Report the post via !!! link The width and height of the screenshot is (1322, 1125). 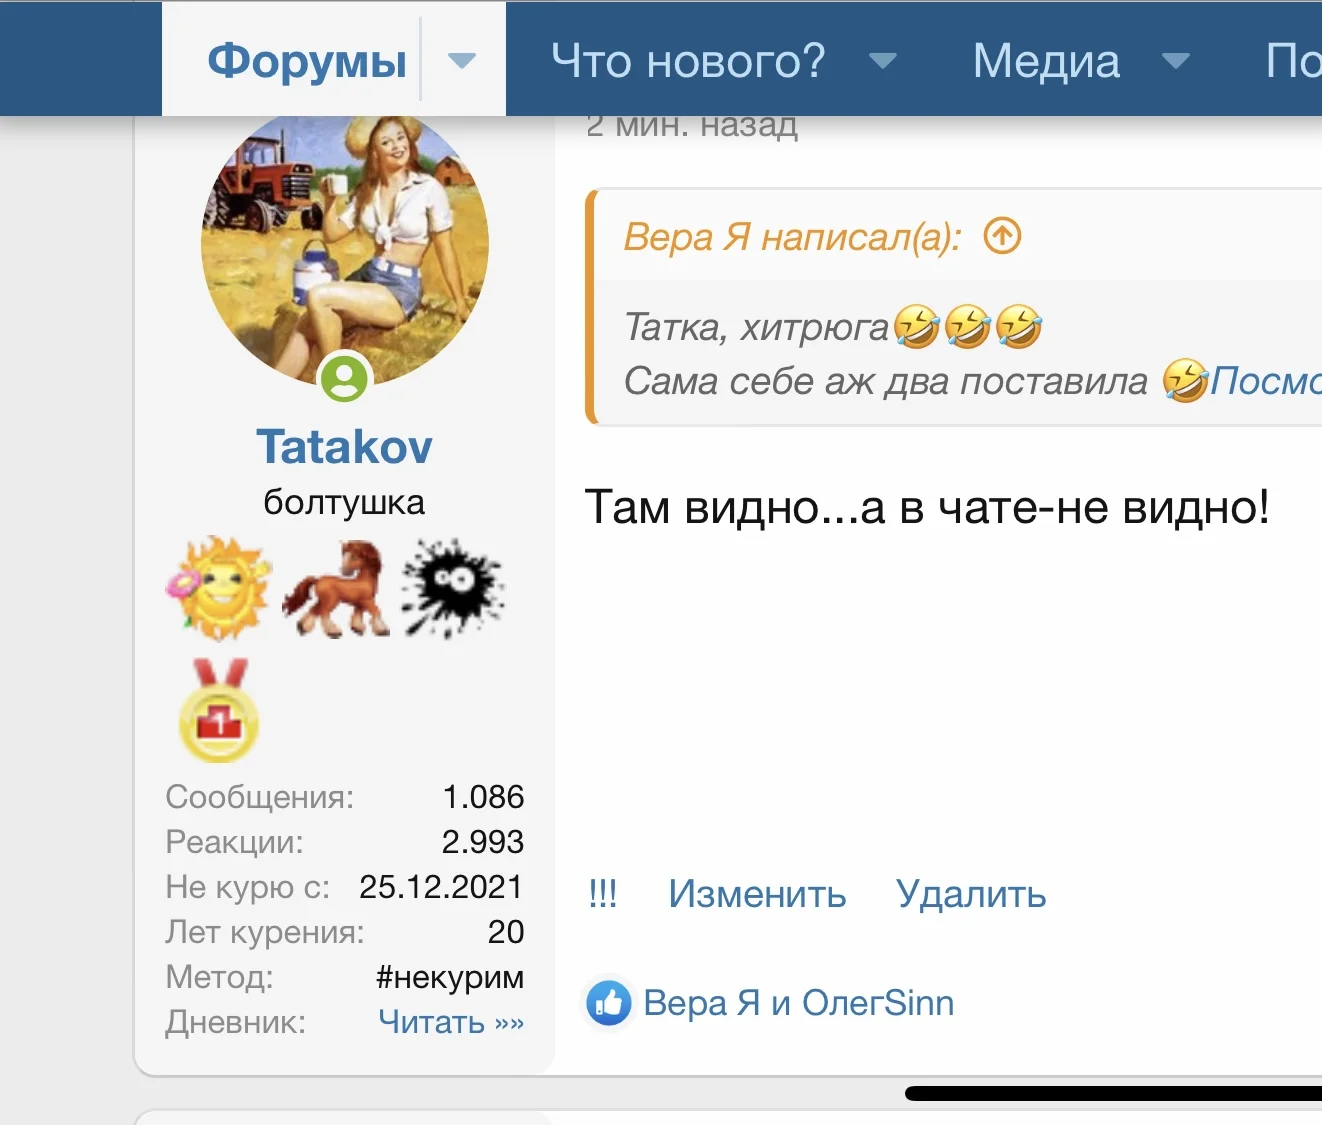[x=603, y=893]
